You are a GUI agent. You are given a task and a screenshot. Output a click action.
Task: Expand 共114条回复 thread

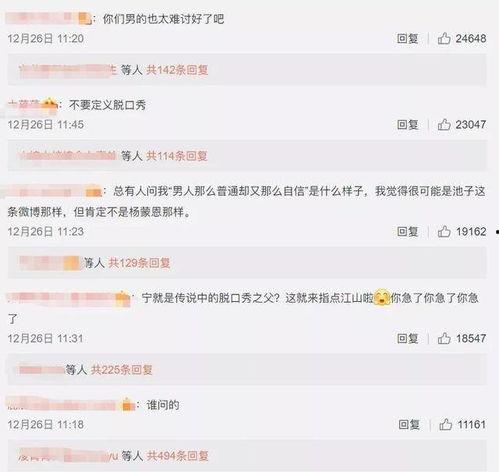click(x=177, y=156)
